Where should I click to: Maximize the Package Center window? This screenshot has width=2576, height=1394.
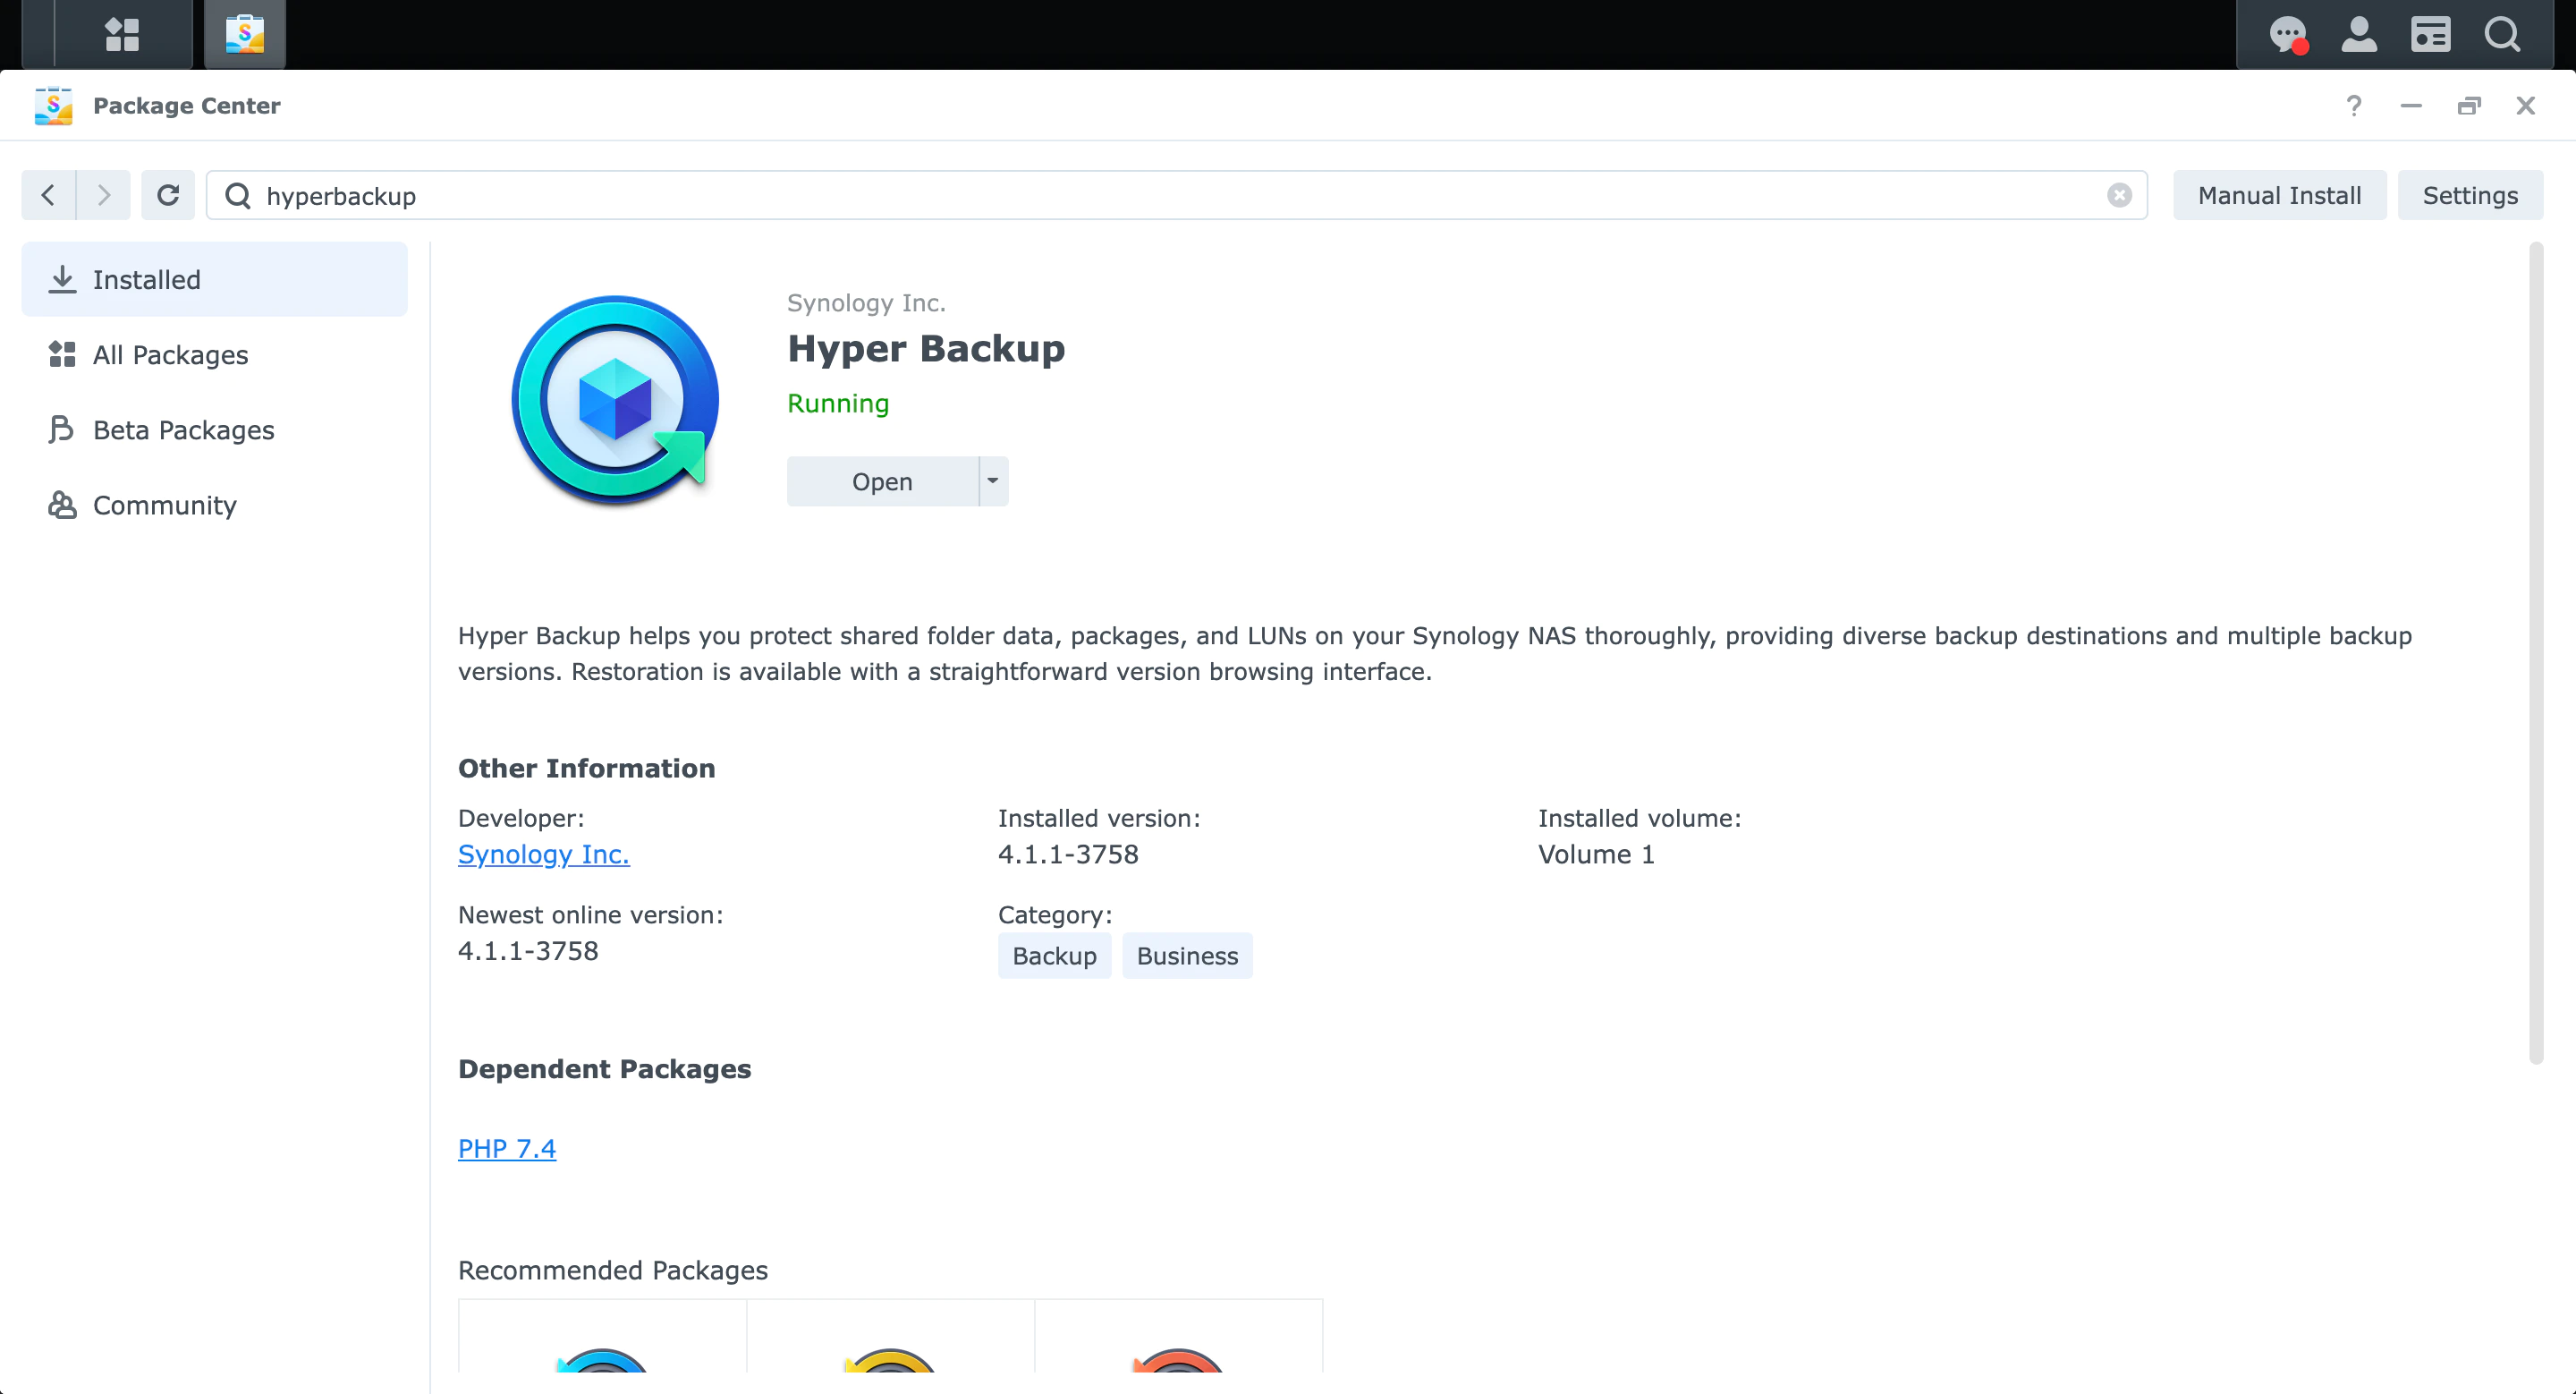2469,106
